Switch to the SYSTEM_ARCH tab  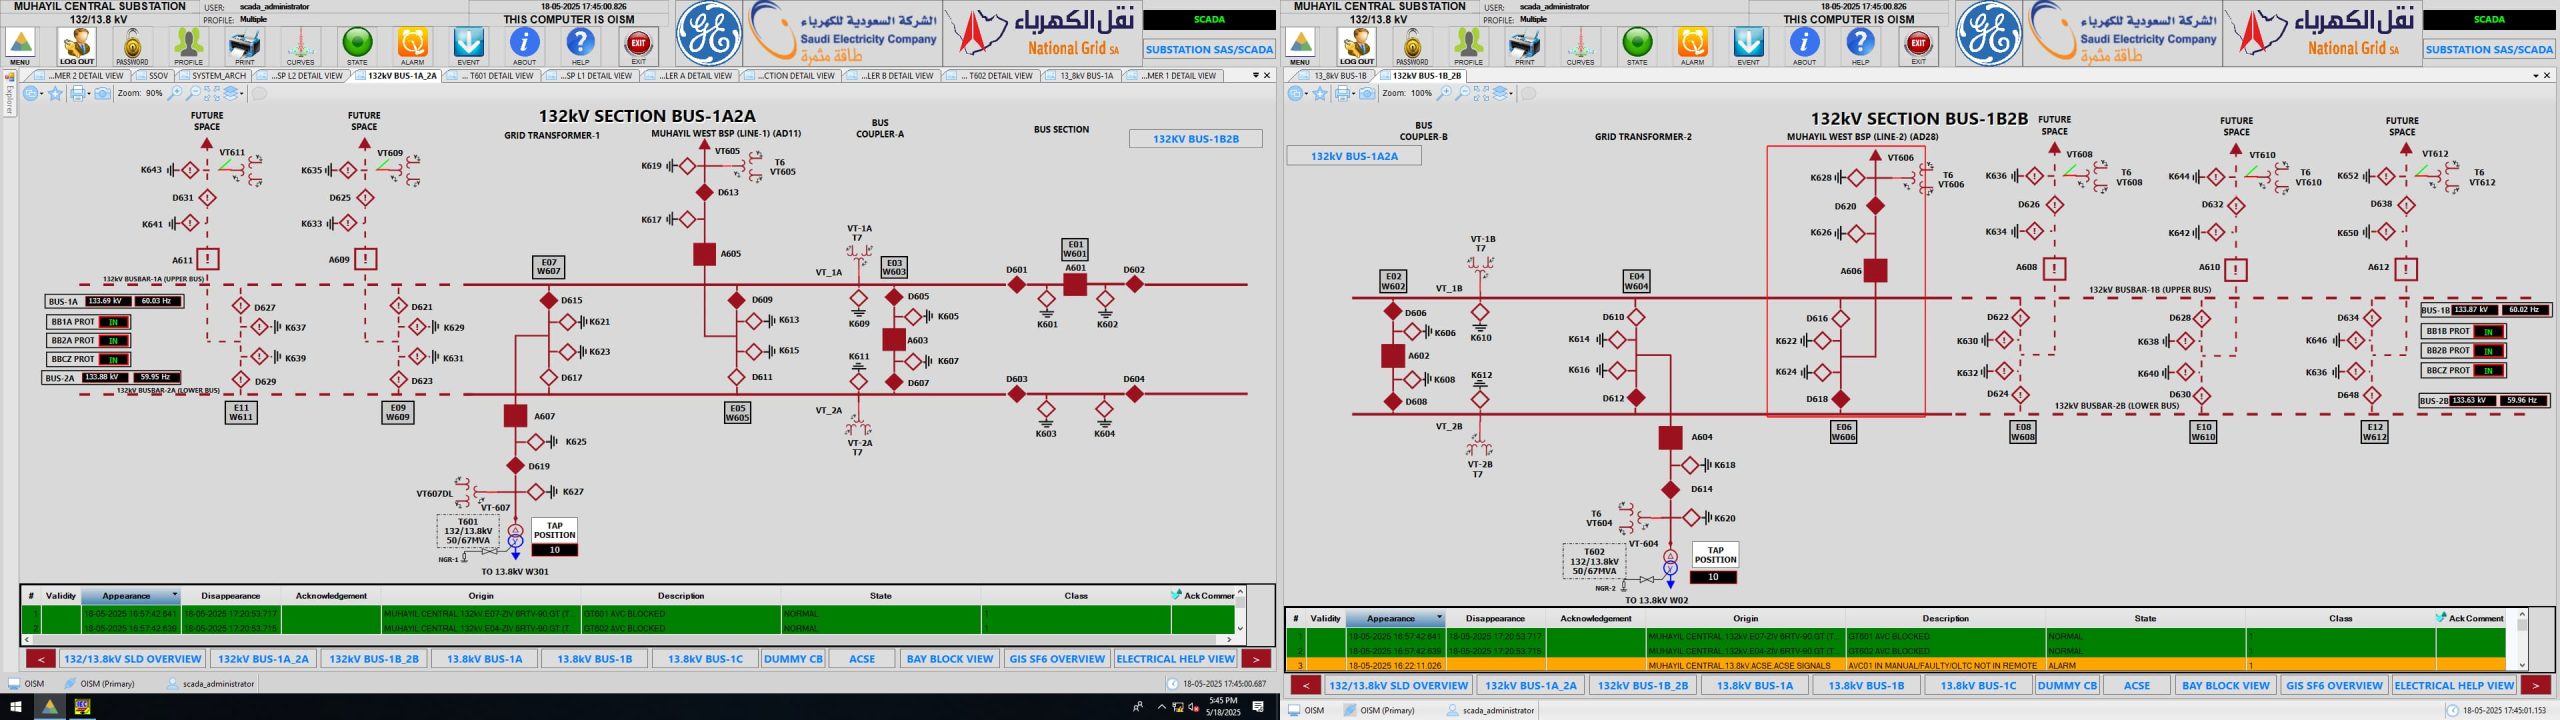tap(218, 75)
